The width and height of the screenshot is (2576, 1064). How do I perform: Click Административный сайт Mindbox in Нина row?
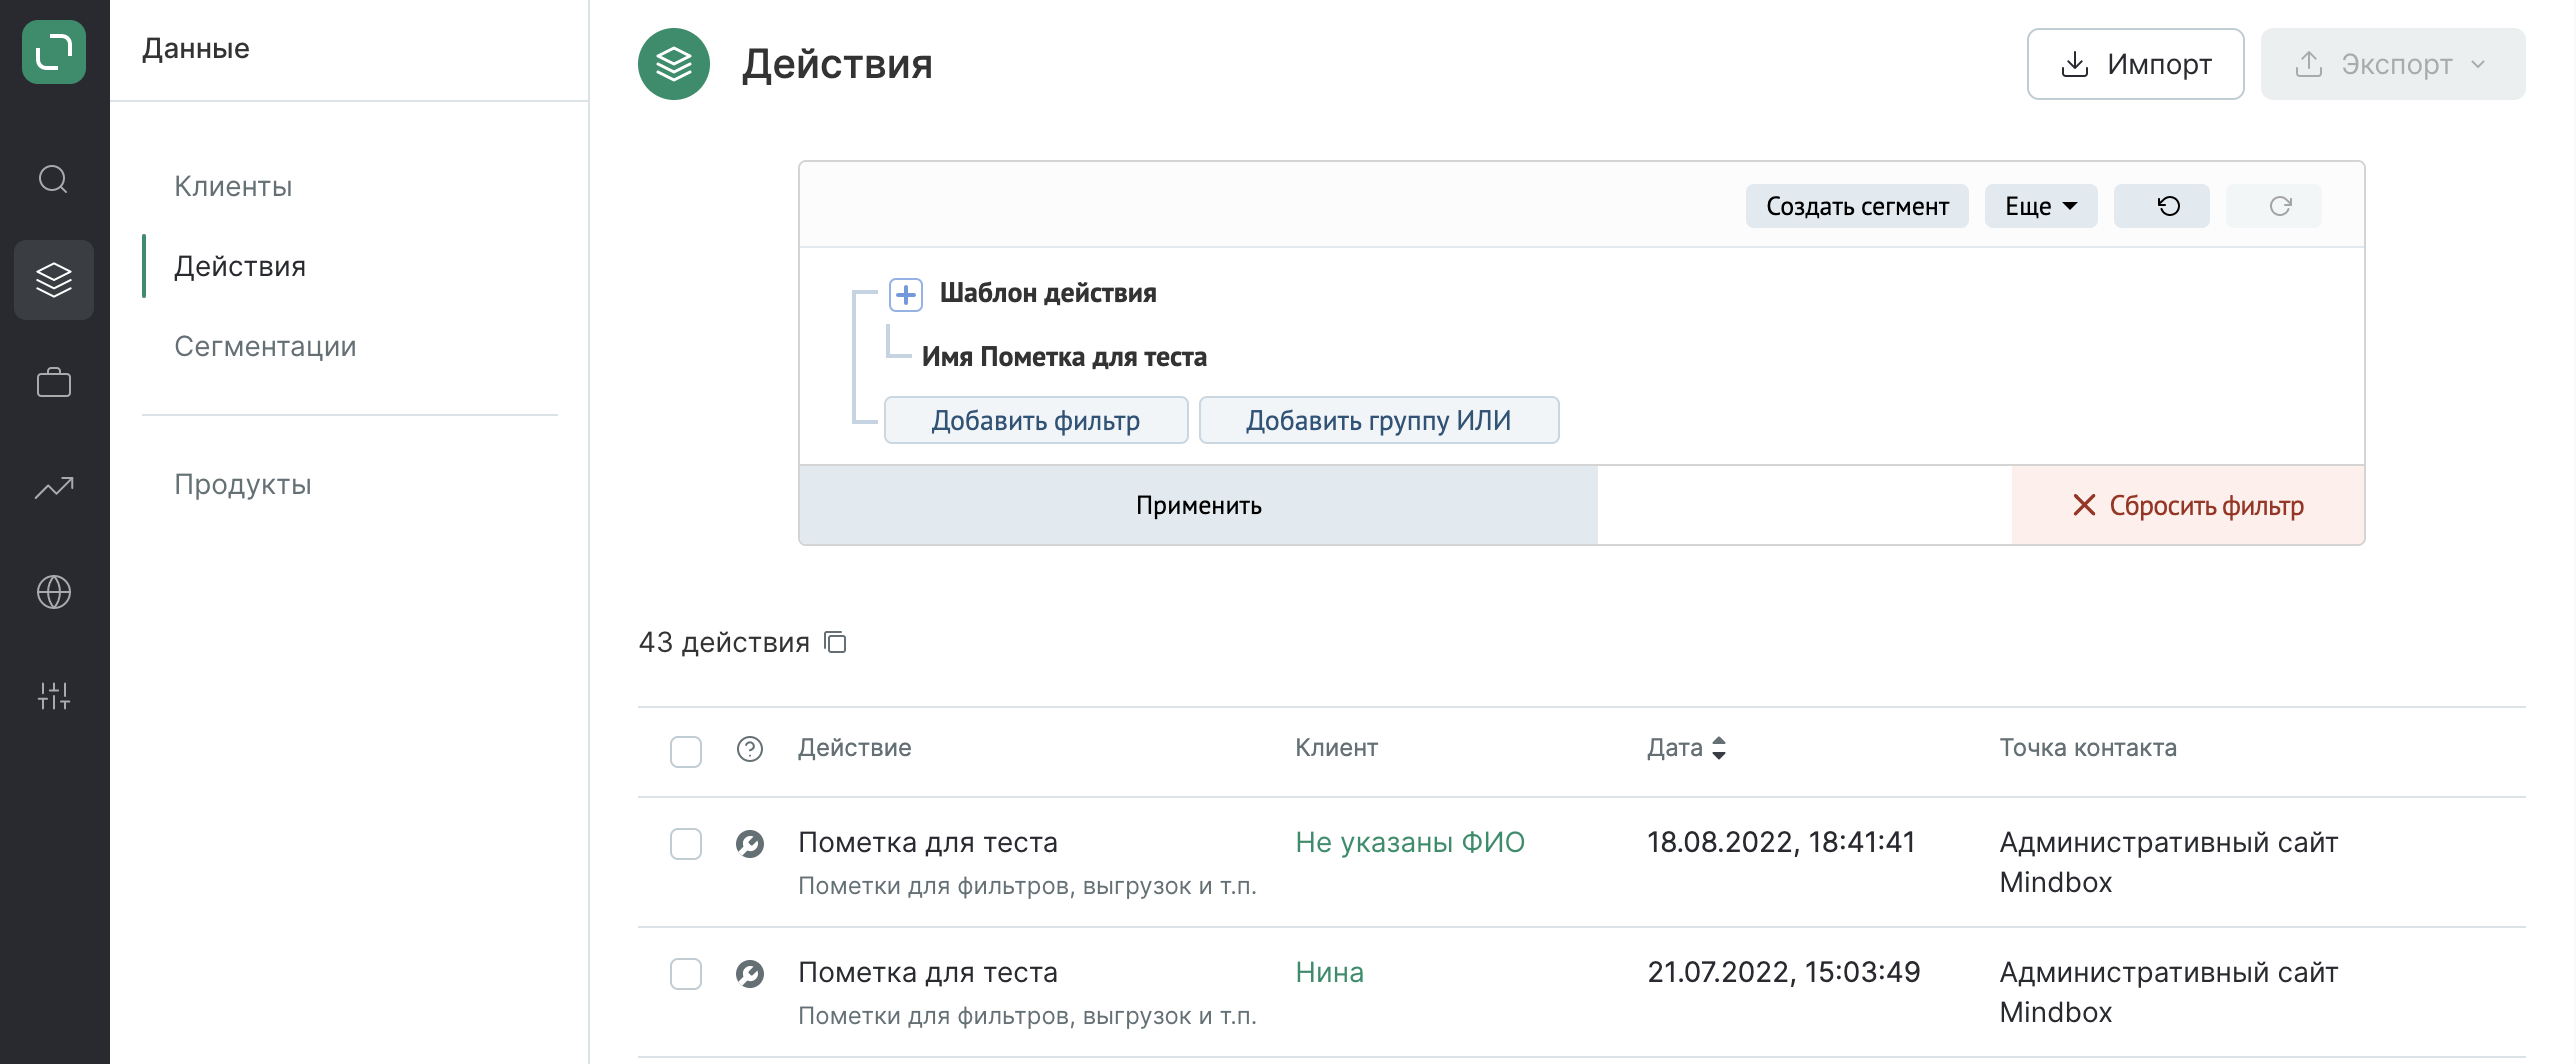(2168, 992)
